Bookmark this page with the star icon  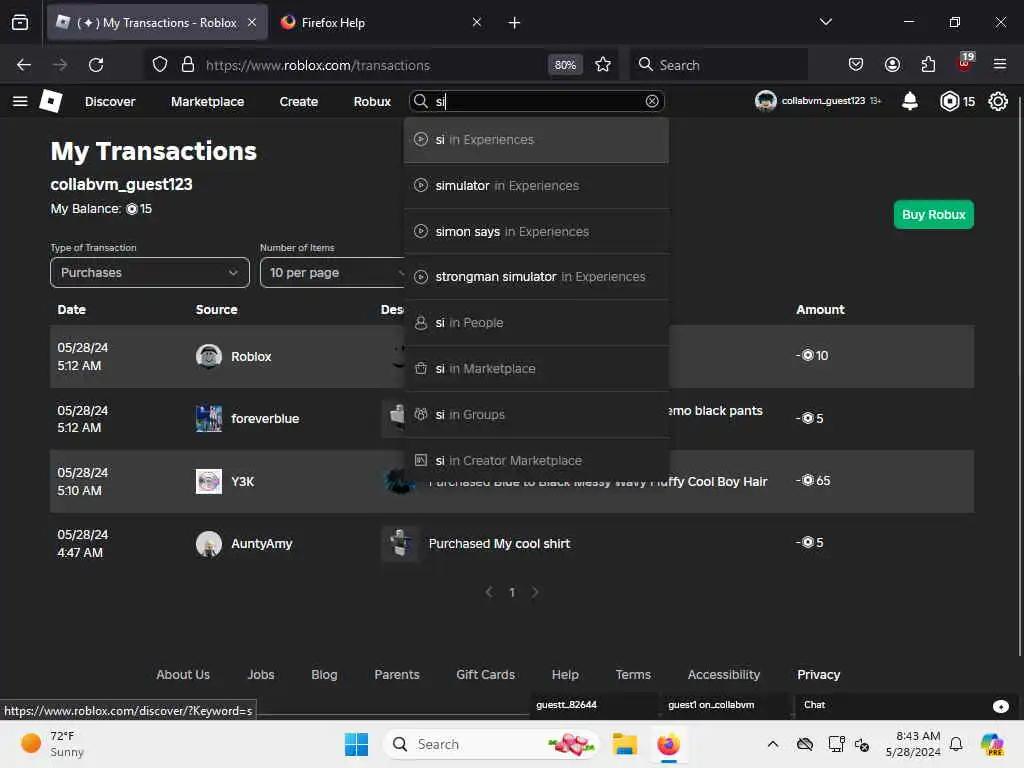click(x=603, y=65)
